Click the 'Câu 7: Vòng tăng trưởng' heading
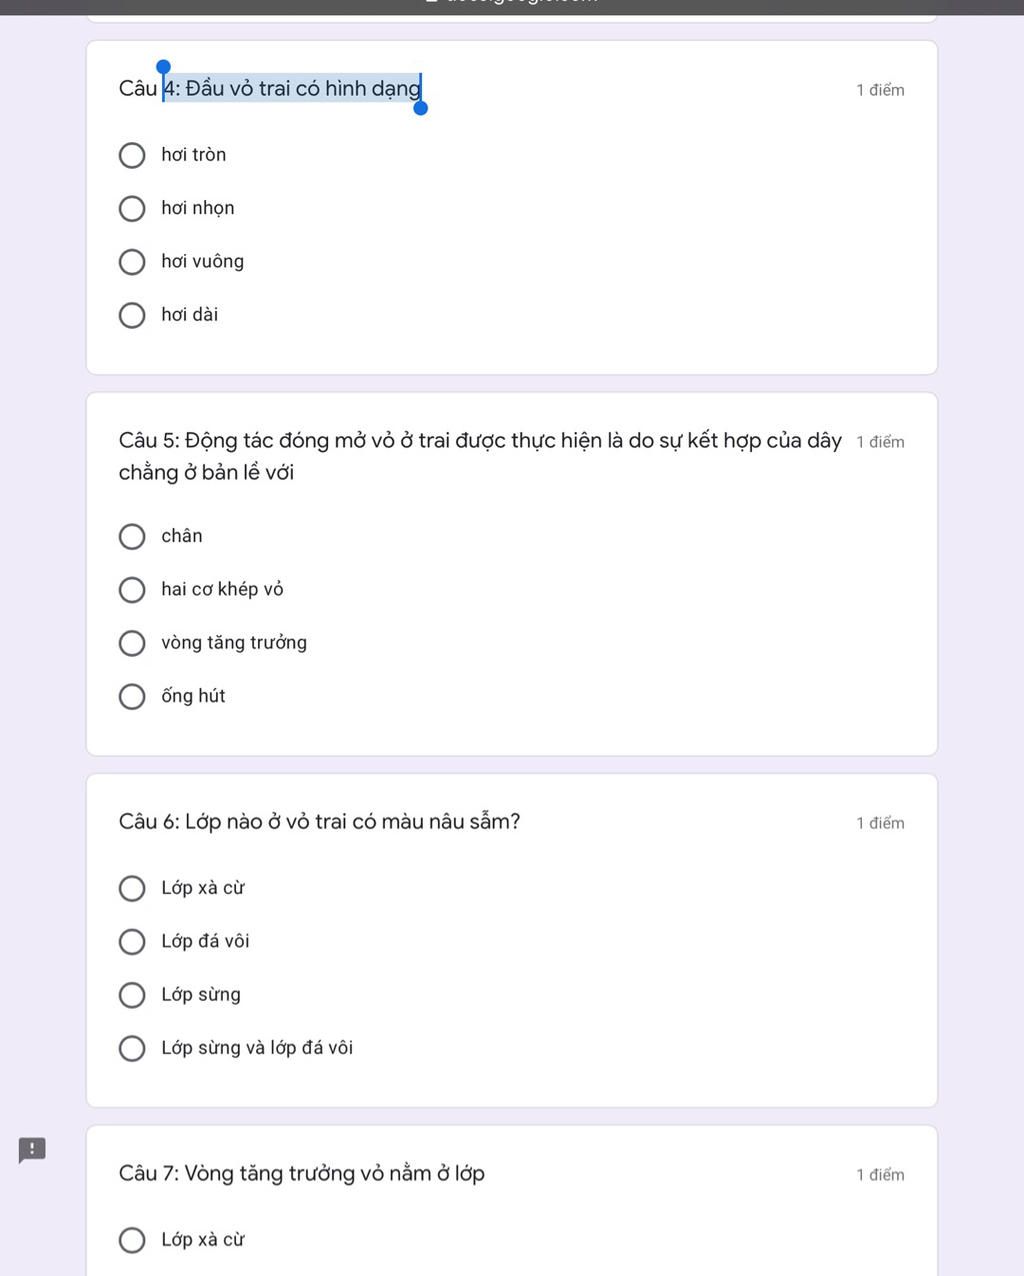 pyautogui.click(x=301, y=1173)
